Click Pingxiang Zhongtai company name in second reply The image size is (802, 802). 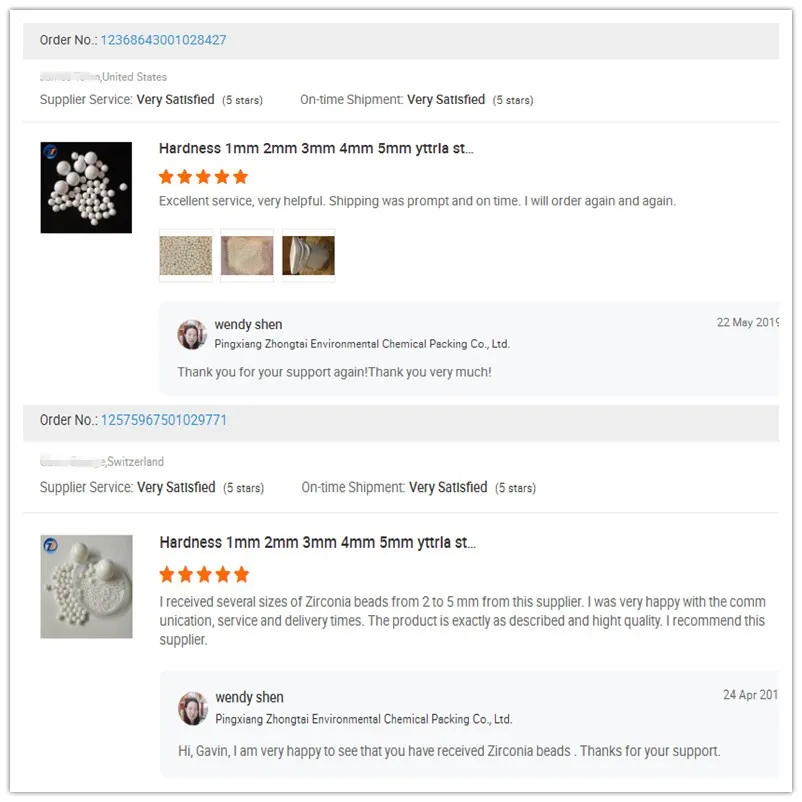pos(363,719)
